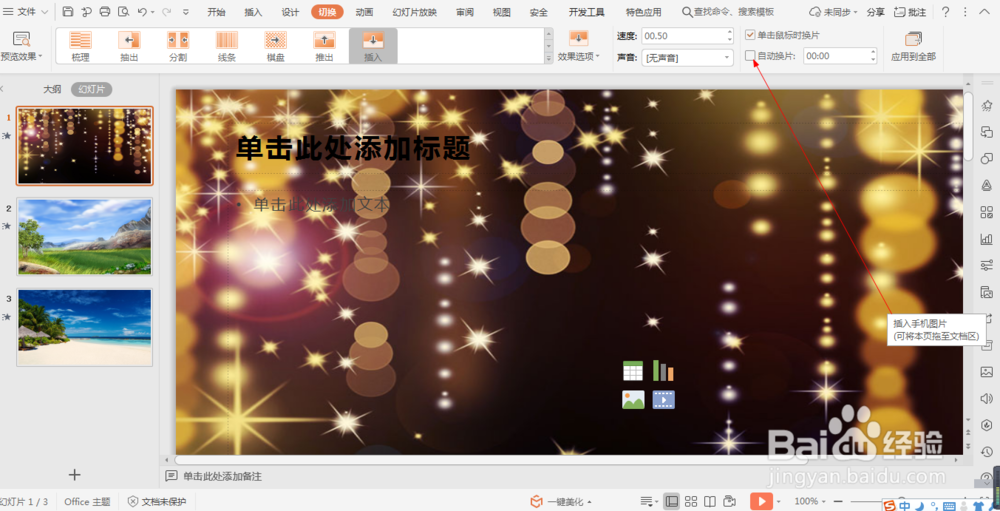Screen dimensions: 1000x511
Task: Expand the transition effects gallery list
Action: coord(548,59)
